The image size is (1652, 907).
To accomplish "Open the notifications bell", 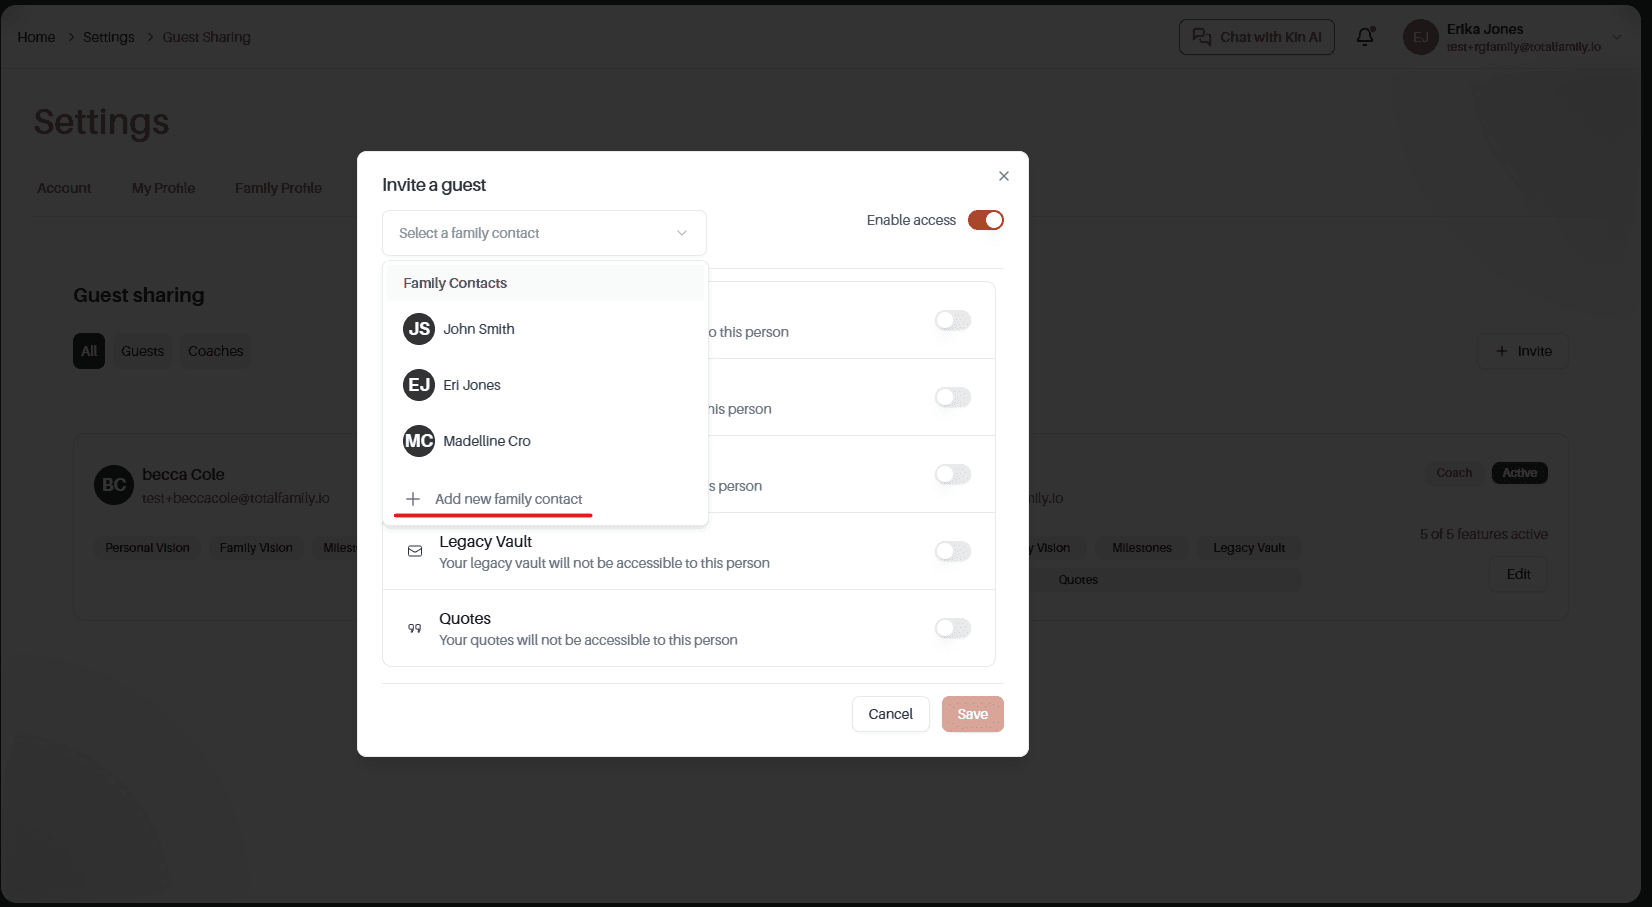I will point(1365,37).
